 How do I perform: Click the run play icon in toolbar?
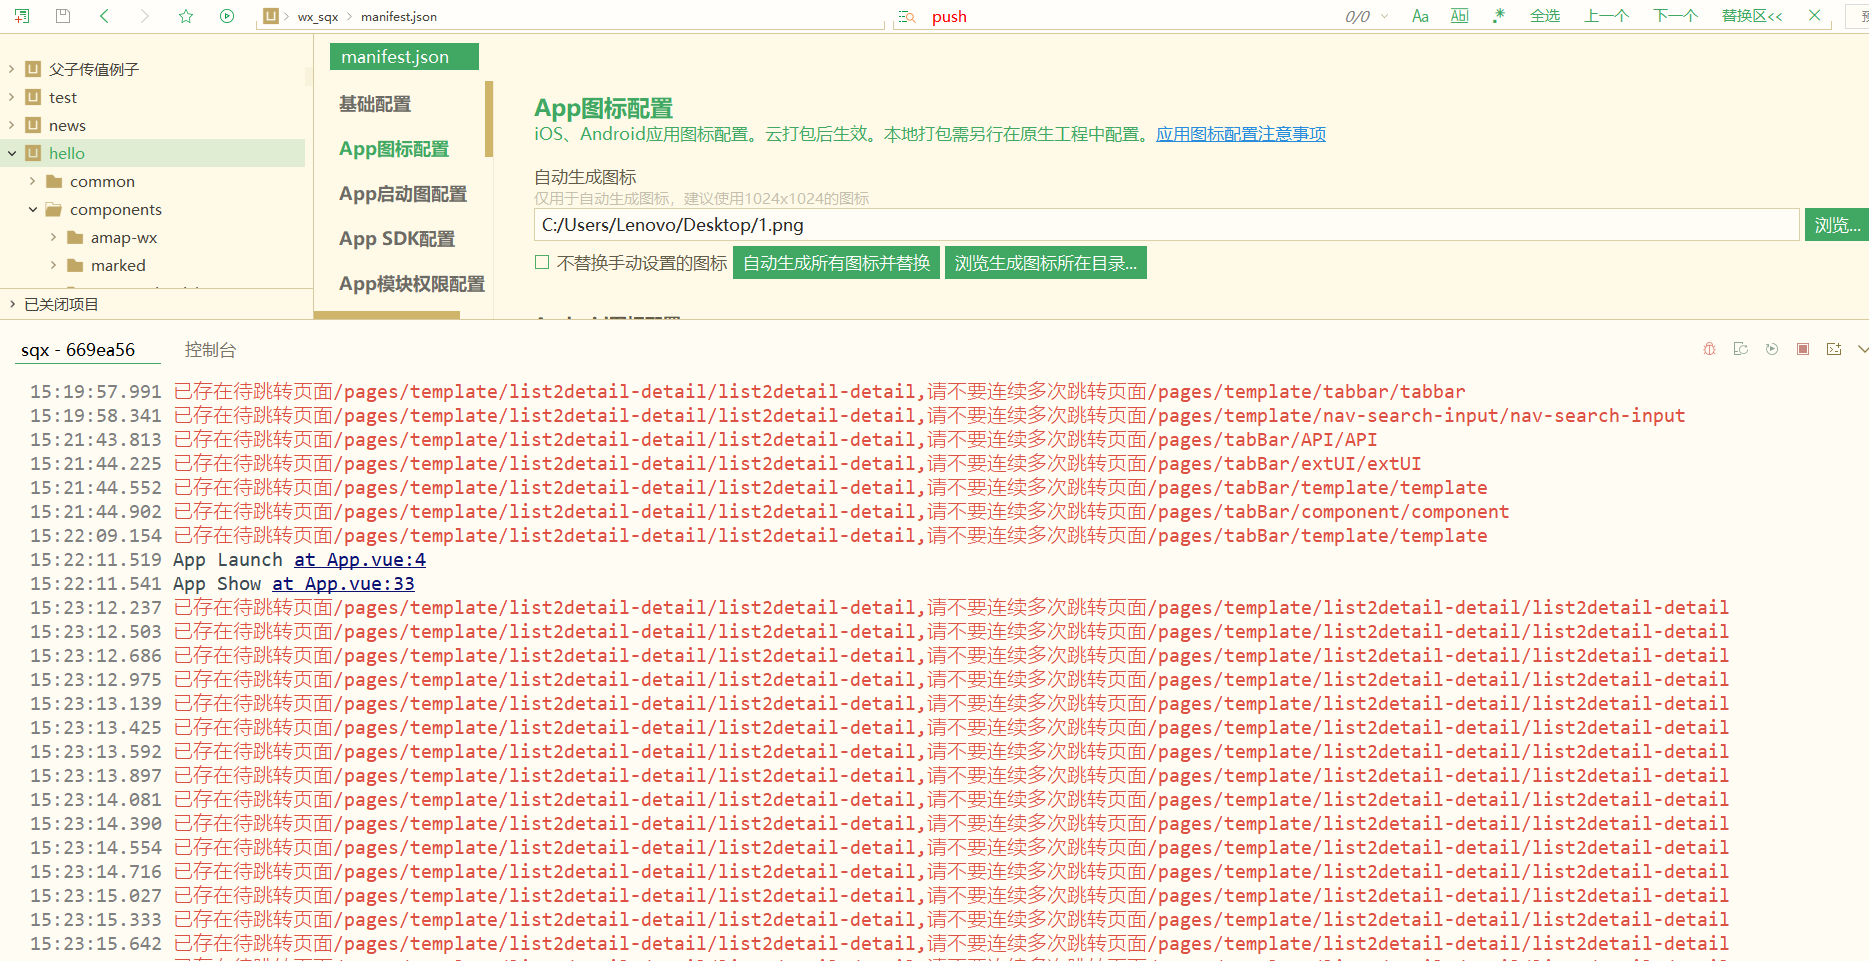point(227,16)
